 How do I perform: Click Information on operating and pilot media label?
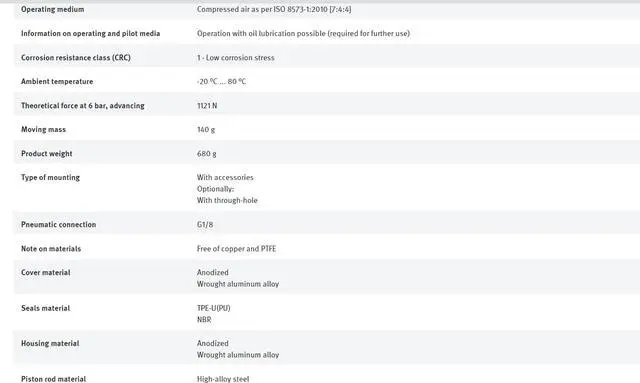[x=90, y=33]
